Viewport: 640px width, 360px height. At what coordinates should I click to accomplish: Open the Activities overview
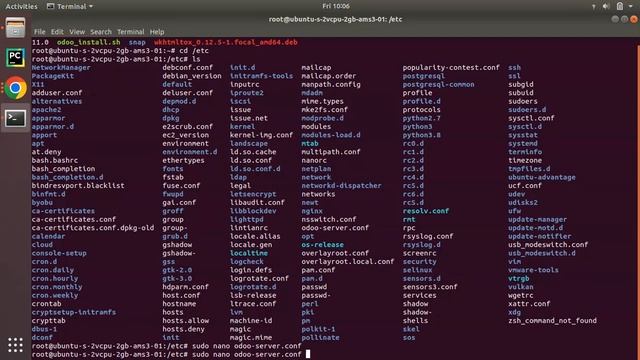[21, 7]
